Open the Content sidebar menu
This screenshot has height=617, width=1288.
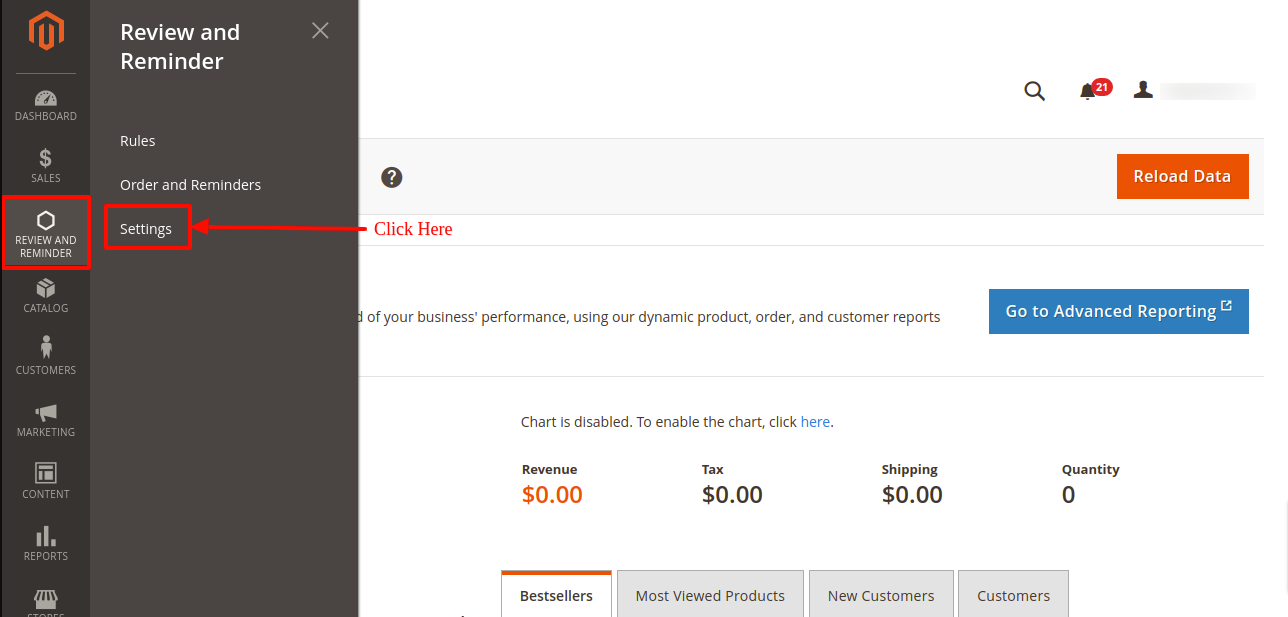click(46, 481)
